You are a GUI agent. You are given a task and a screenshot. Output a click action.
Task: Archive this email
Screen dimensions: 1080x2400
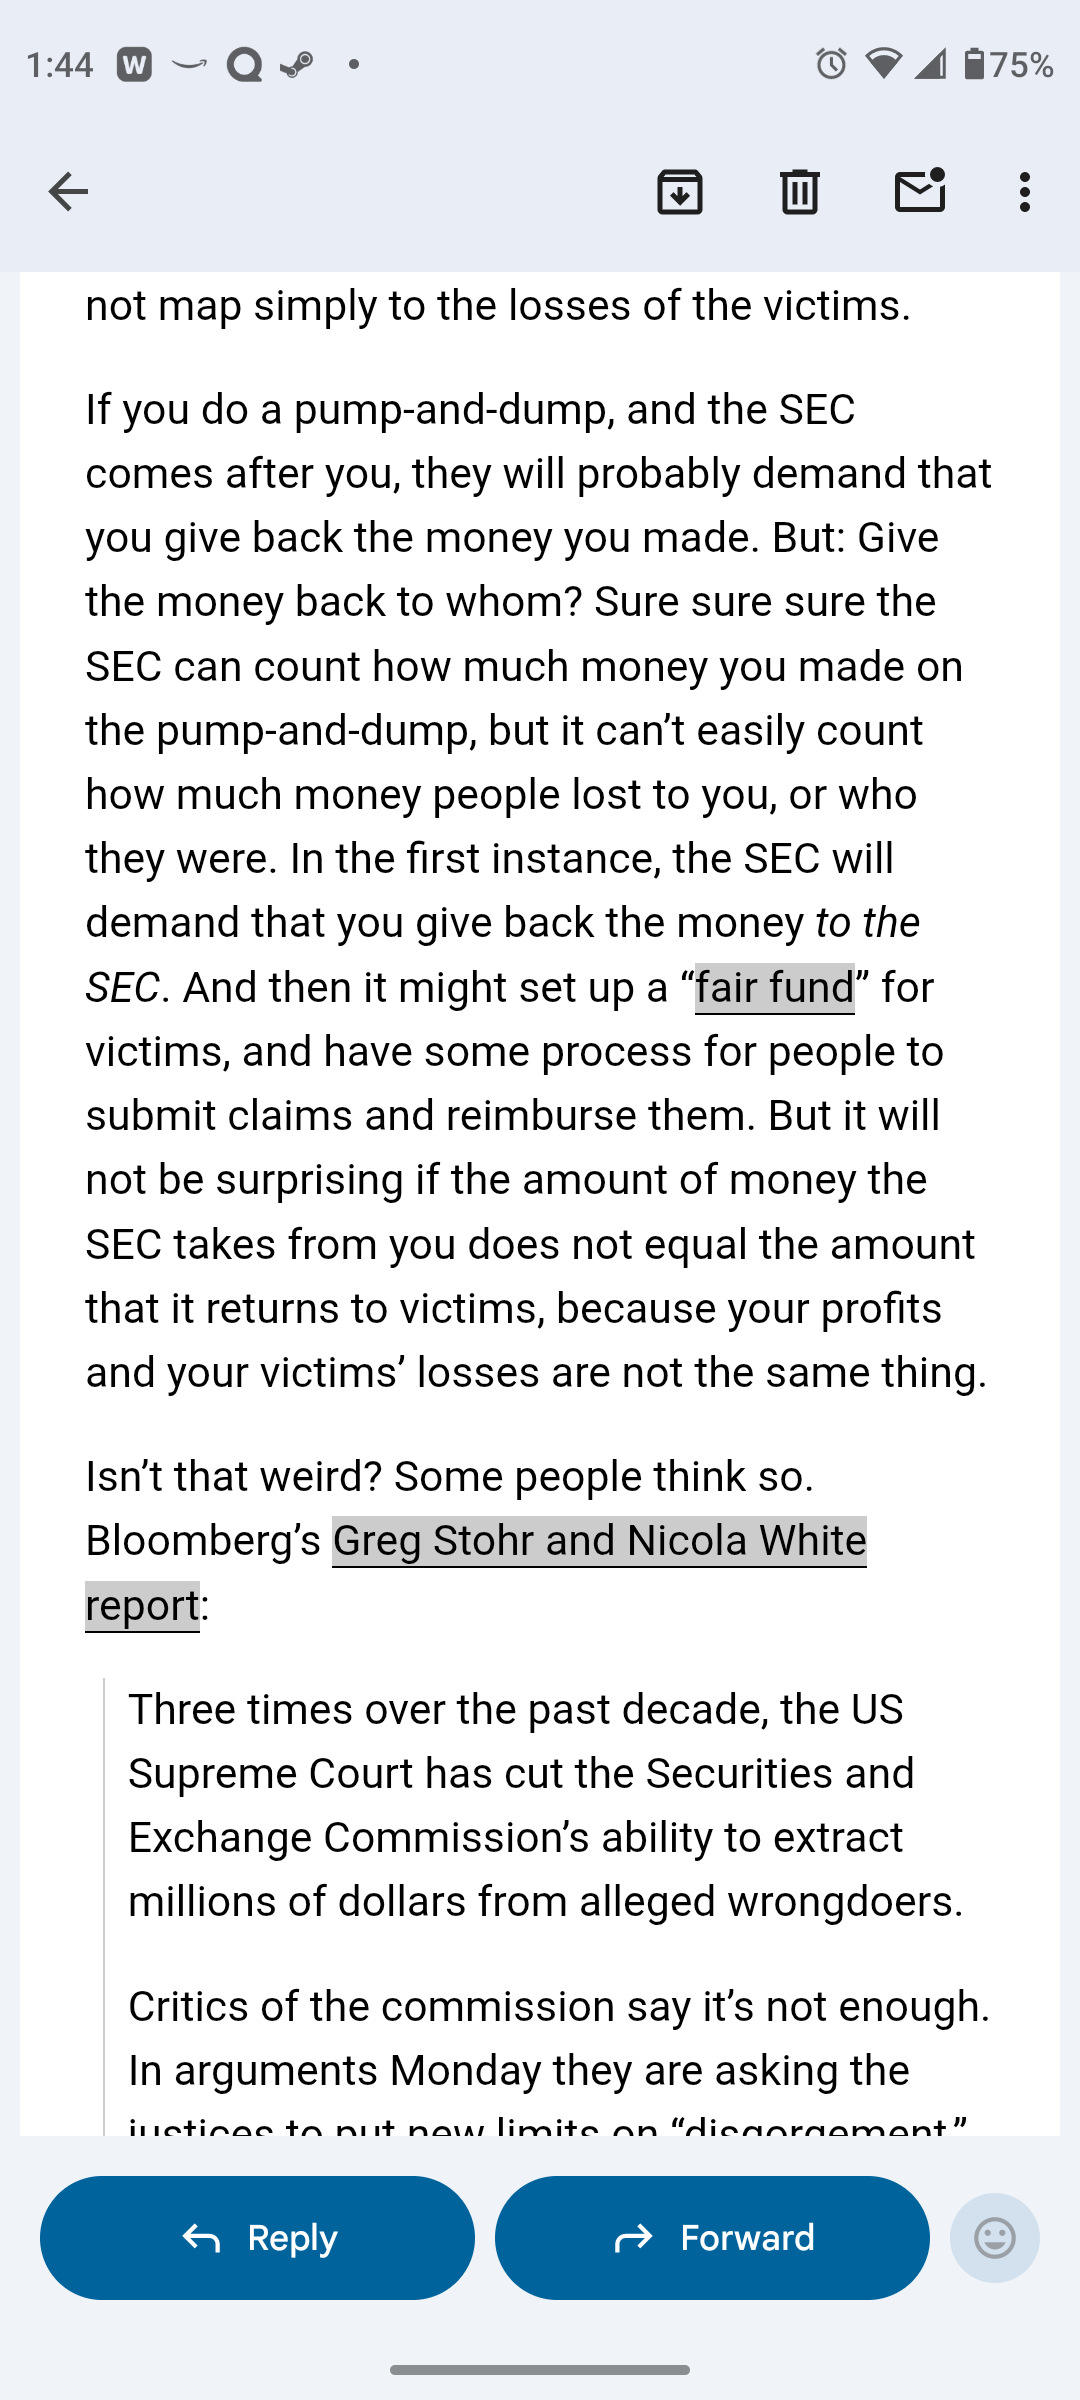coord(680,192)
